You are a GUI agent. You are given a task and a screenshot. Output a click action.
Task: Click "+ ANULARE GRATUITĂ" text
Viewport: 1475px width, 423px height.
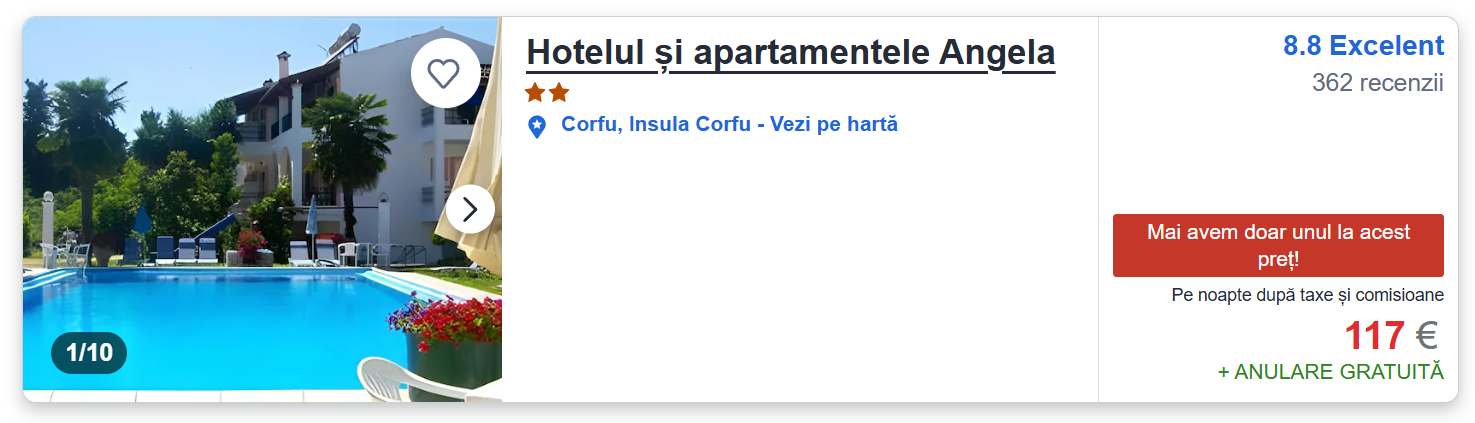click(1330, 372)
